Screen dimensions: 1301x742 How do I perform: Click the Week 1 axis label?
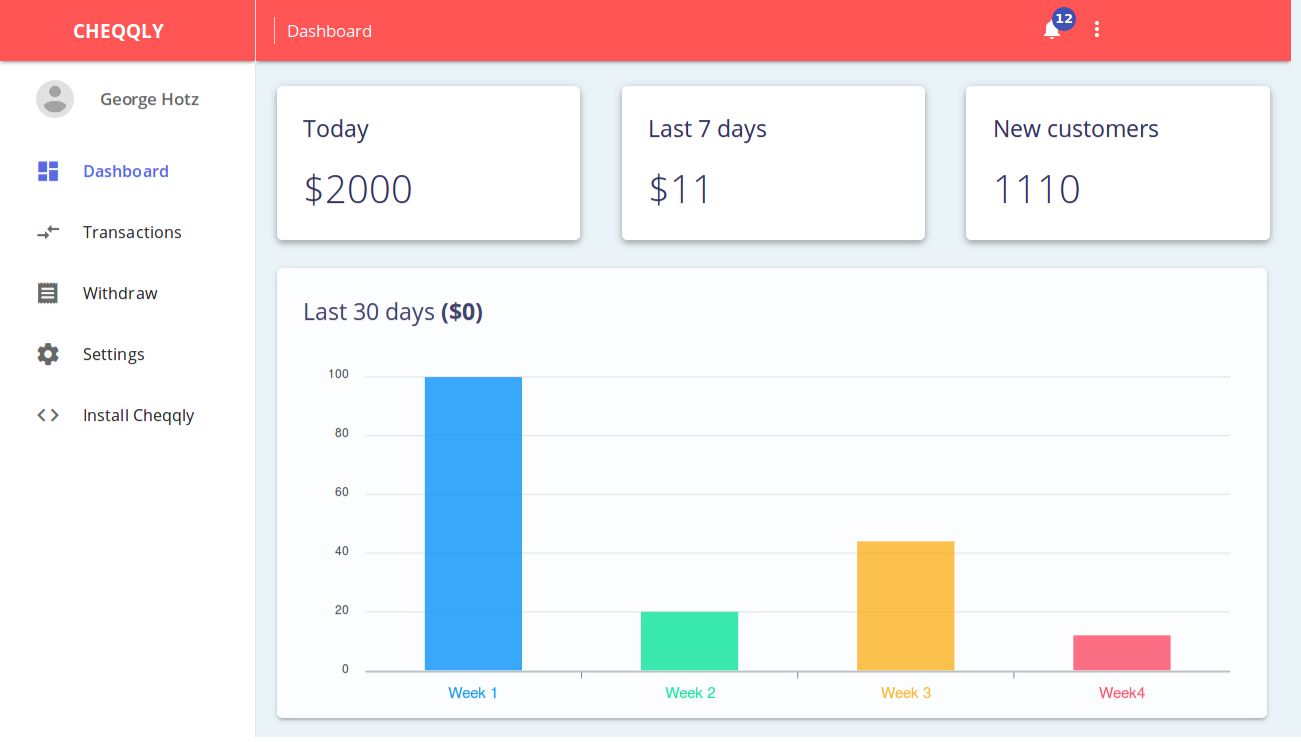473,693
